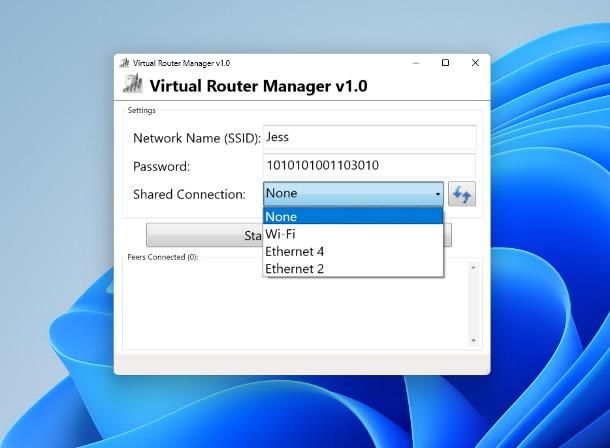Click the Start Virtual Router button

coord(204,235)
